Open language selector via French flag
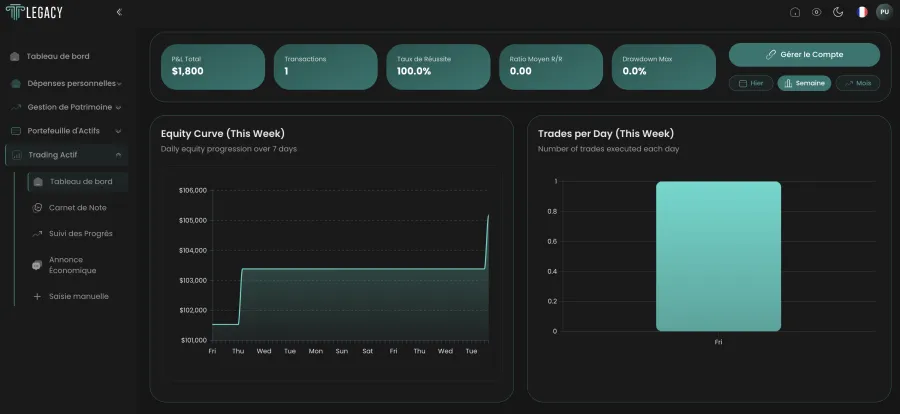The image size is (900, 414). (x=862, y=12)
